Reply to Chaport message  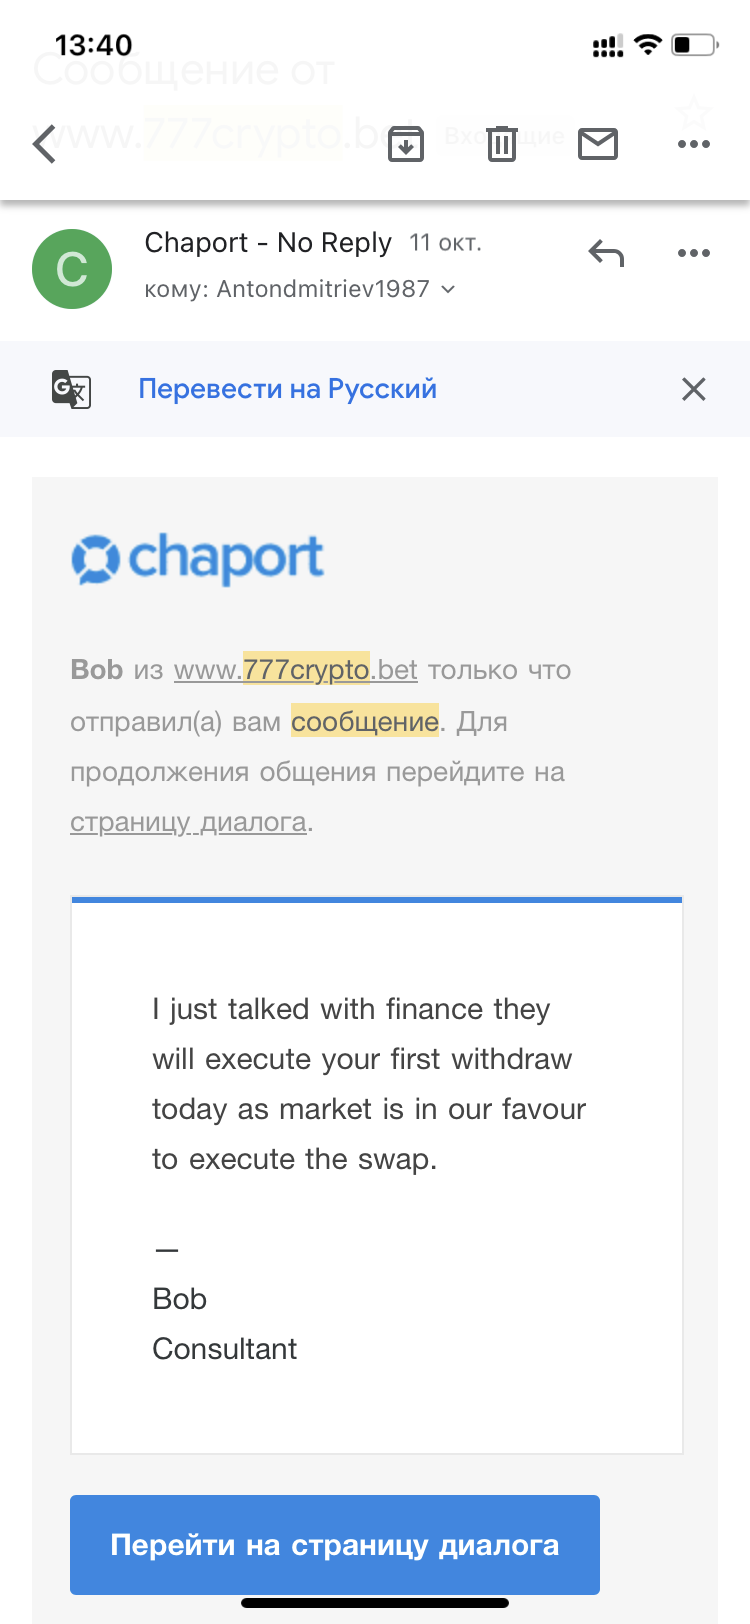point(606,253)
